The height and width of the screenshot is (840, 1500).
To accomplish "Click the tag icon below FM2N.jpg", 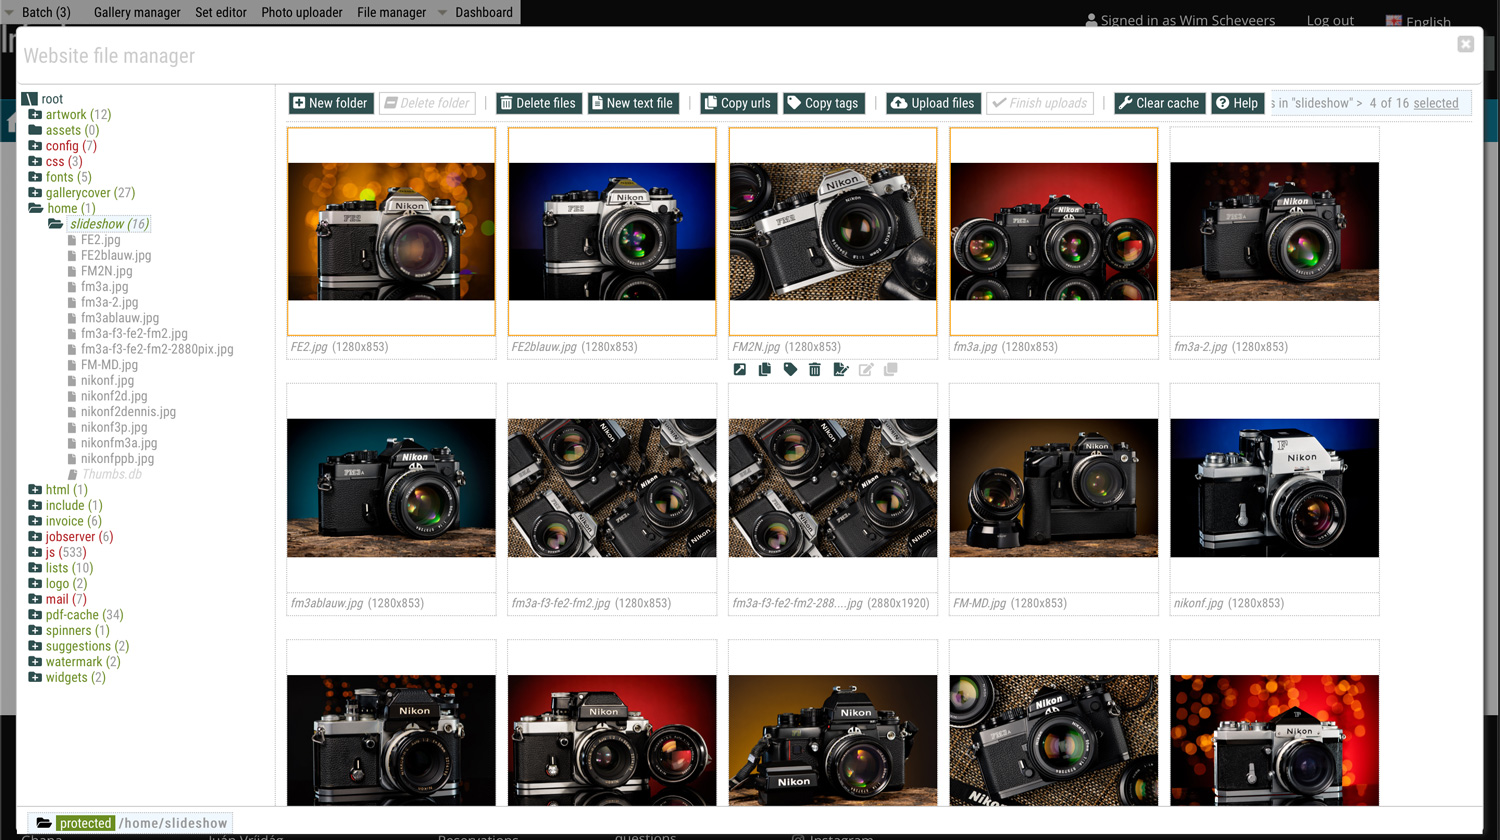I will (x=790, y=370).
